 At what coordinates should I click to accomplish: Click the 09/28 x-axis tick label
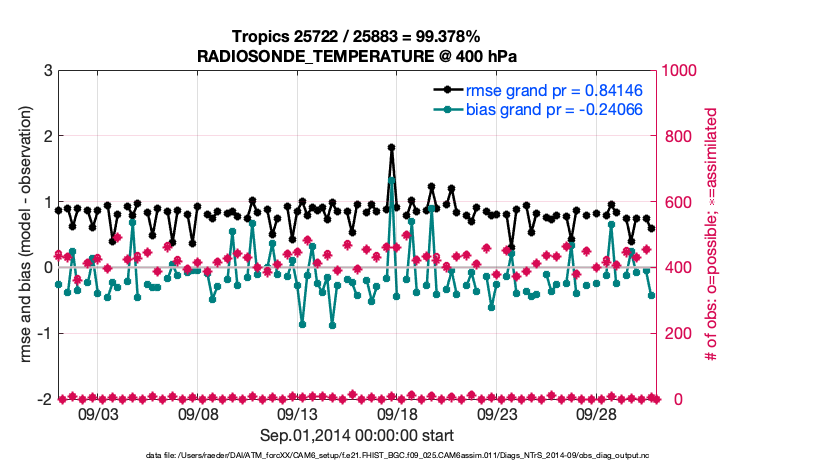596,414
